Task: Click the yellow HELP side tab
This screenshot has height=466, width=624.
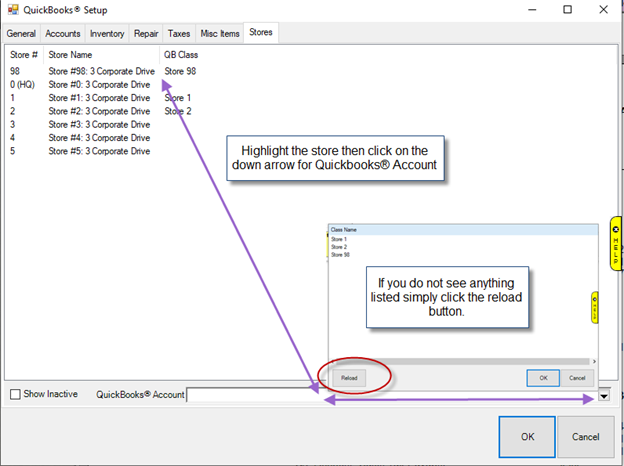Action: point(615,243)
